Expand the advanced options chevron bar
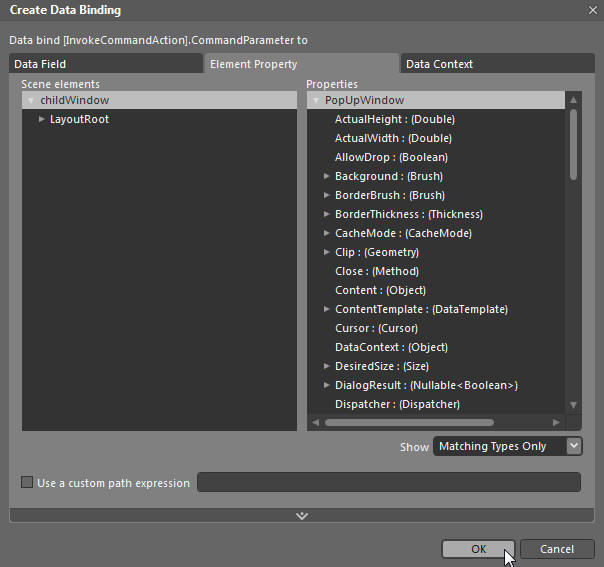This screenshot has width=604, height=567. coord(302,515)
